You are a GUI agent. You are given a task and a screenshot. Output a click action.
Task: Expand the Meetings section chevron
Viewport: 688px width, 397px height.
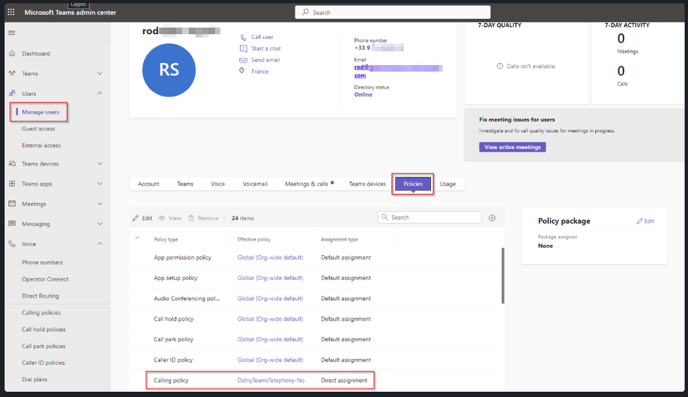100,204
